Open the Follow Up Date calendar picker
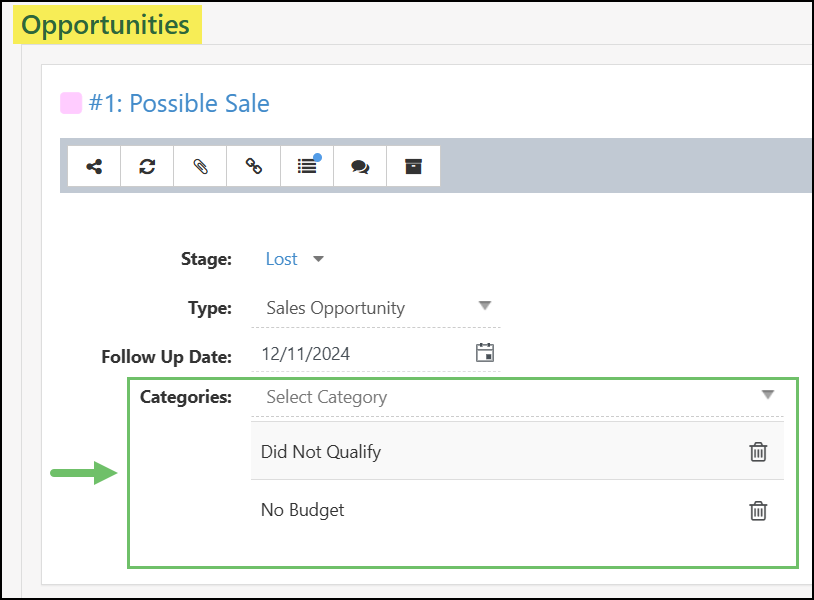 tap(485, 353)
